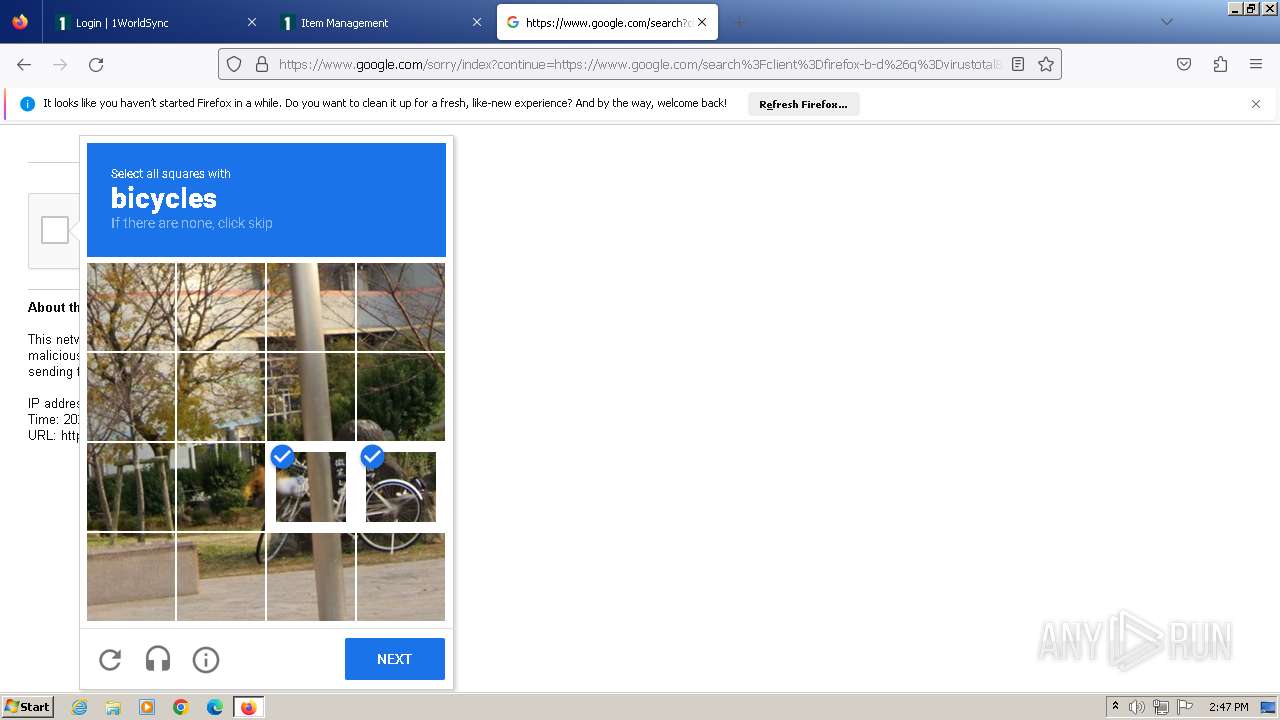Open the list all tabs dropdown
The image size is (1280, 720).
coord(1166,22)
